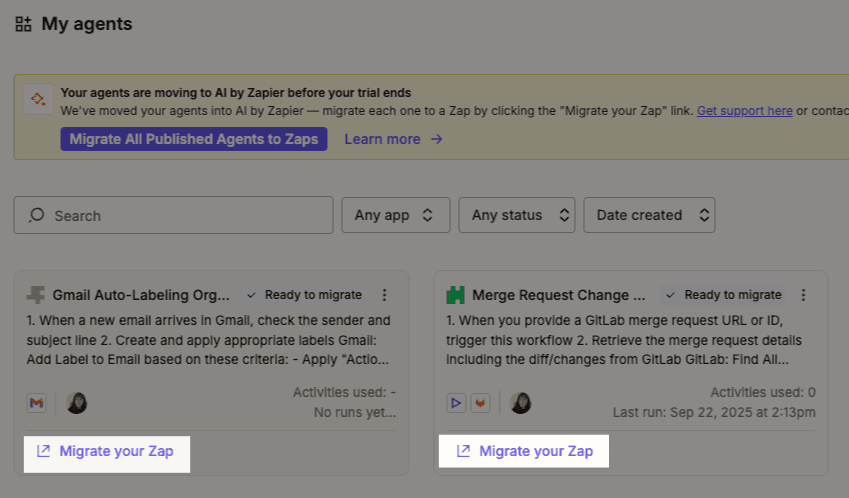The height and width of the screenshot is (498, 849).
Task: Click the owner avatar on Gmail Auto-Labeling card
Action: click(x=76, y=403)
